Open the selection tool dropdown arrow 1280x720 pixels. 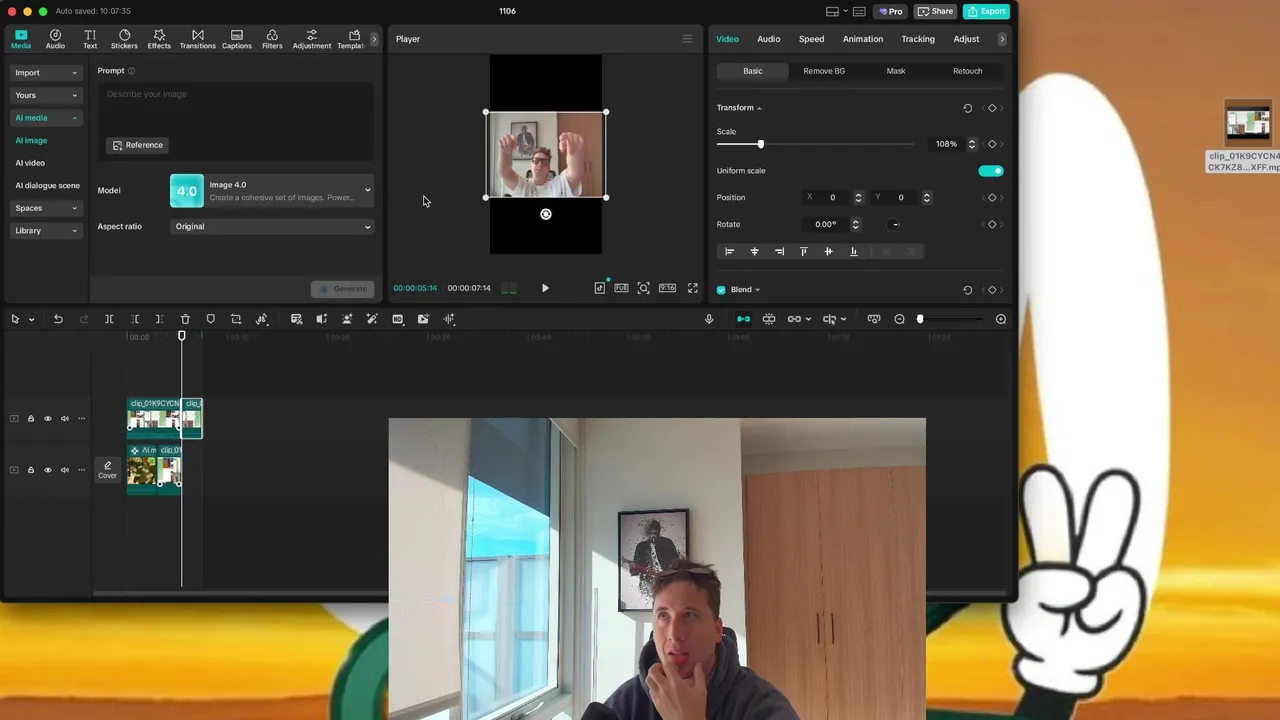pos(31,319)
